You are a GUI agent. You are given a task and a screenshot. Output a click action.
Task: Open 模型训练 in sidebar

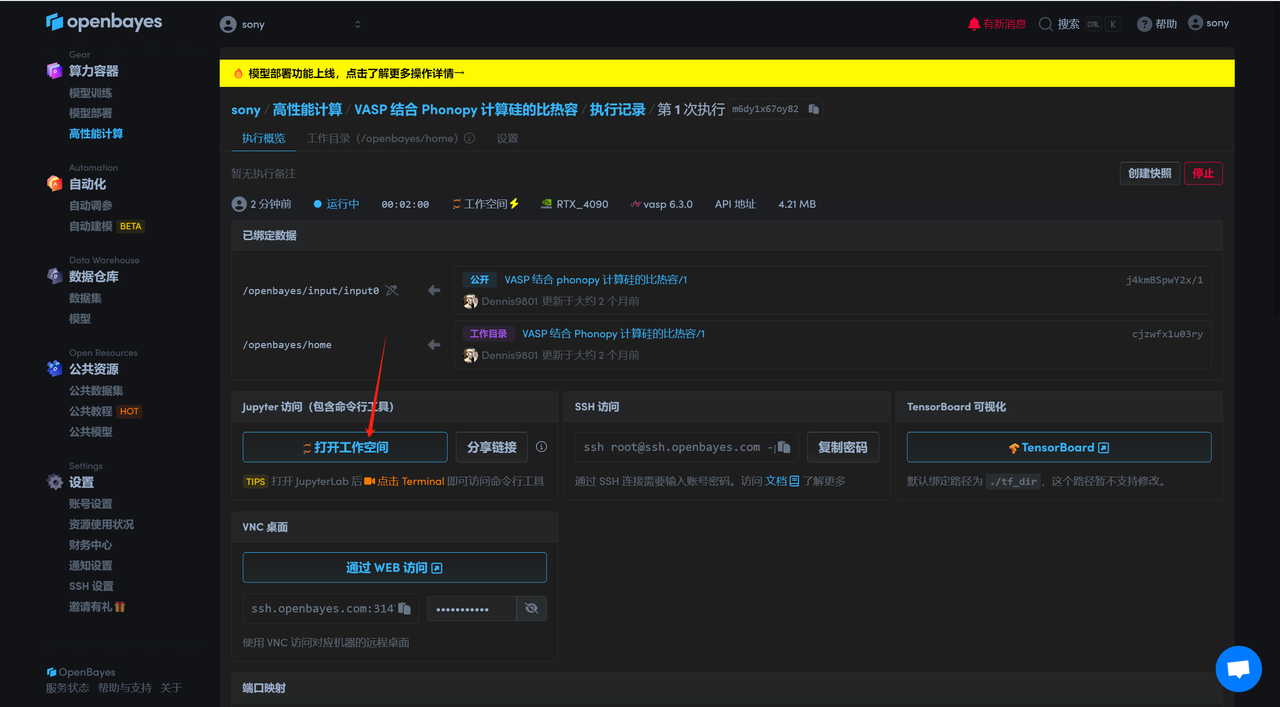pyautogui.click(x=90, y=93)
